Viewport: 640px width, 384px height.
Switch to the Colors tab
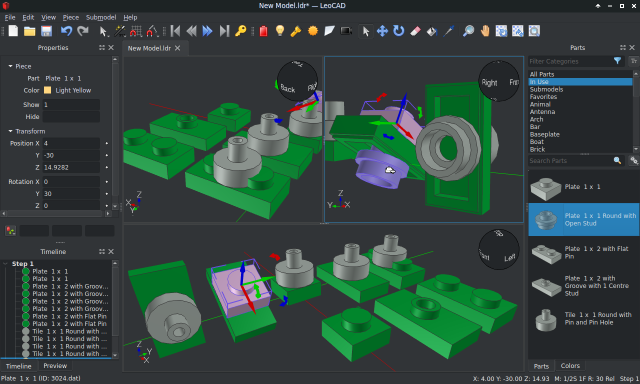570,366
